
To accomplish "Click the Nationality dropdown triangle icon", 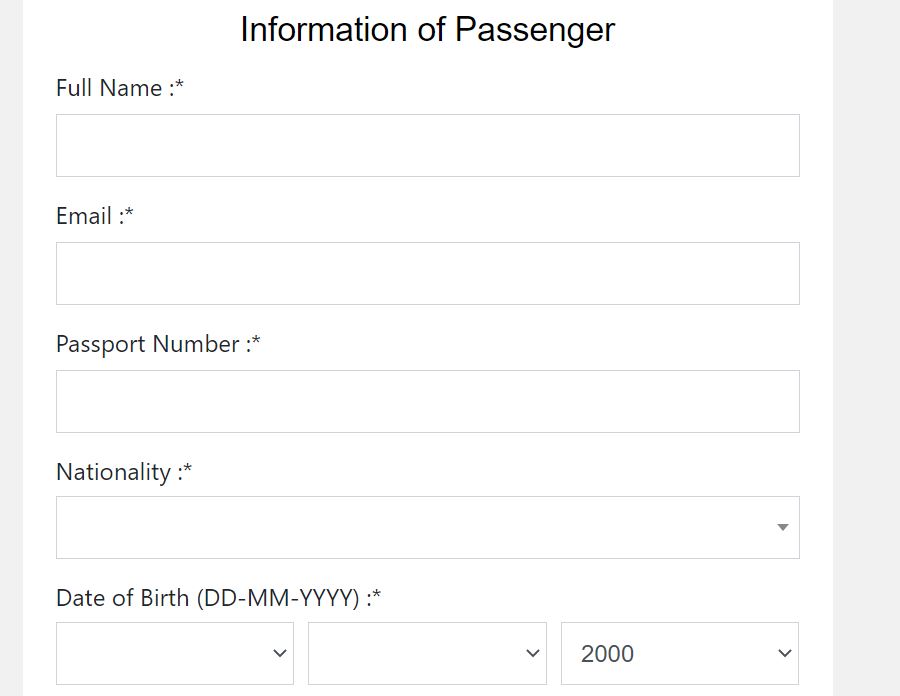I will (x=783, y=527).
